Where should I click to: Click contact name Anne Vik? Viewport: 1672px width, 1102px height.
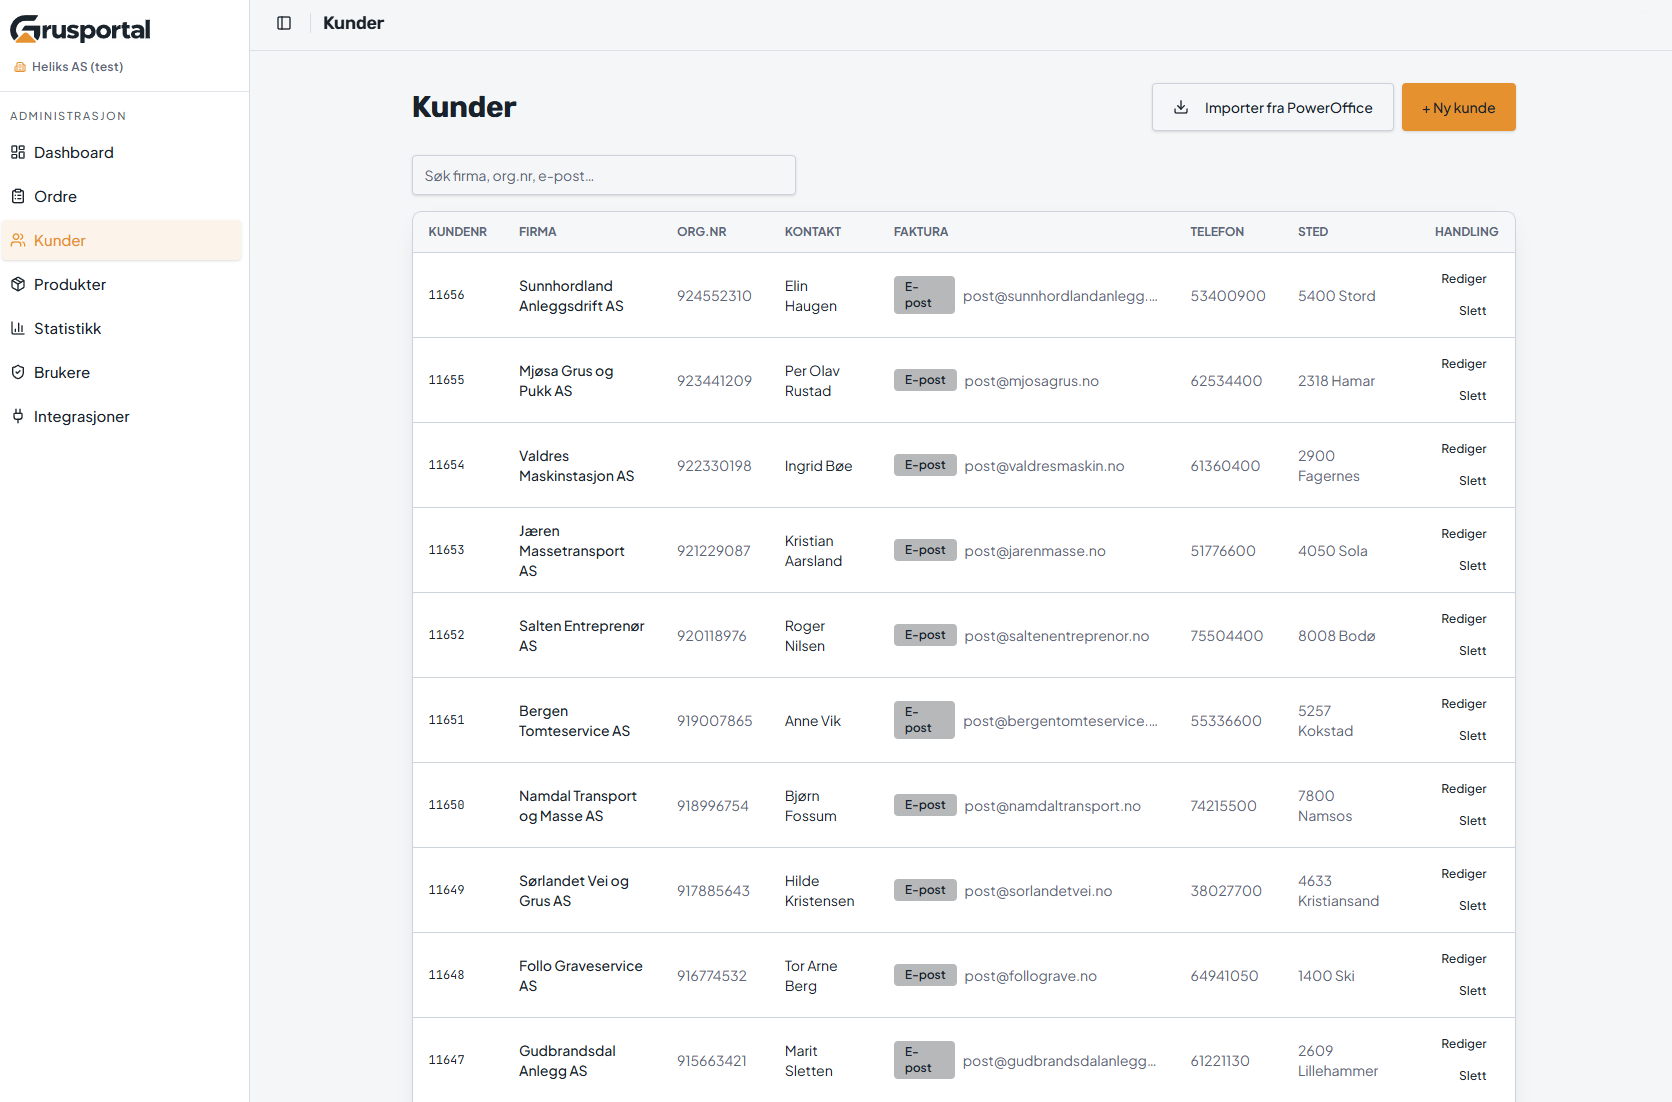[x=812, y=721]
